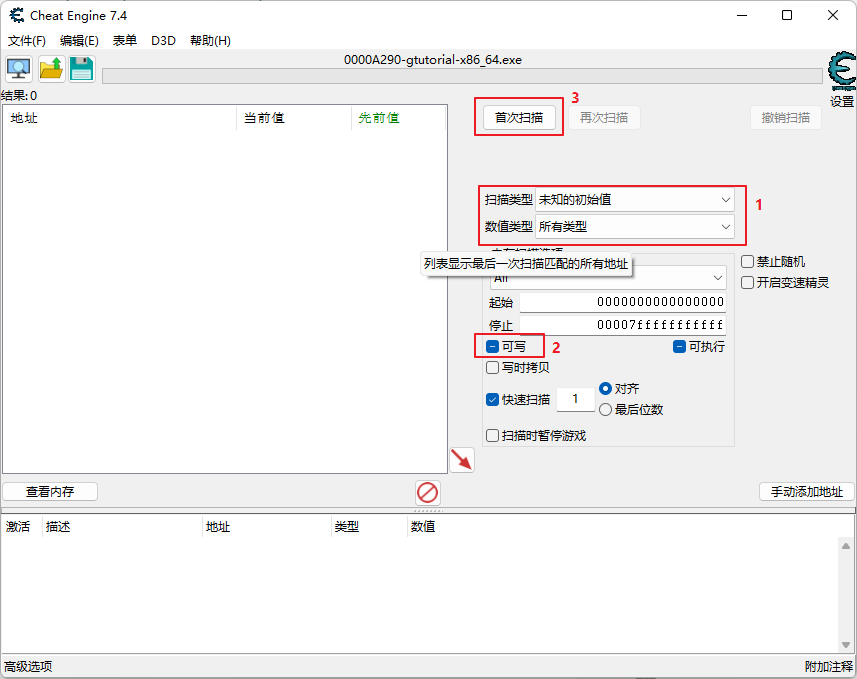This screenshot has width=857, height=679.
Task: Toggle the 快速扫描 checkbox
Action: point(492,400)
